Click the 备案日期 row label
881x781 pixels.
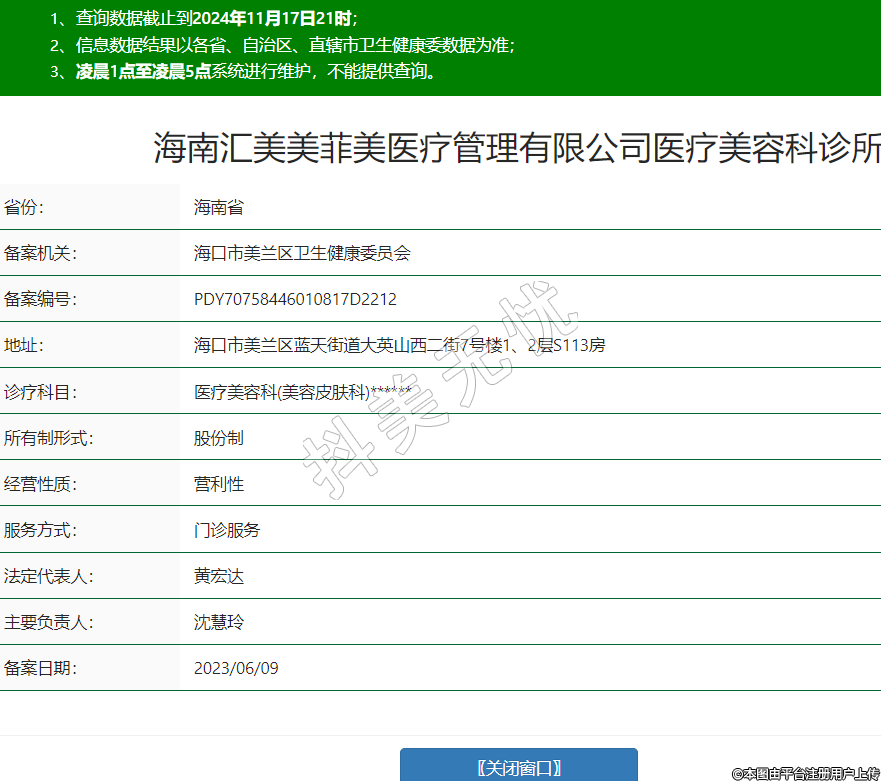(x=40, y=668)
